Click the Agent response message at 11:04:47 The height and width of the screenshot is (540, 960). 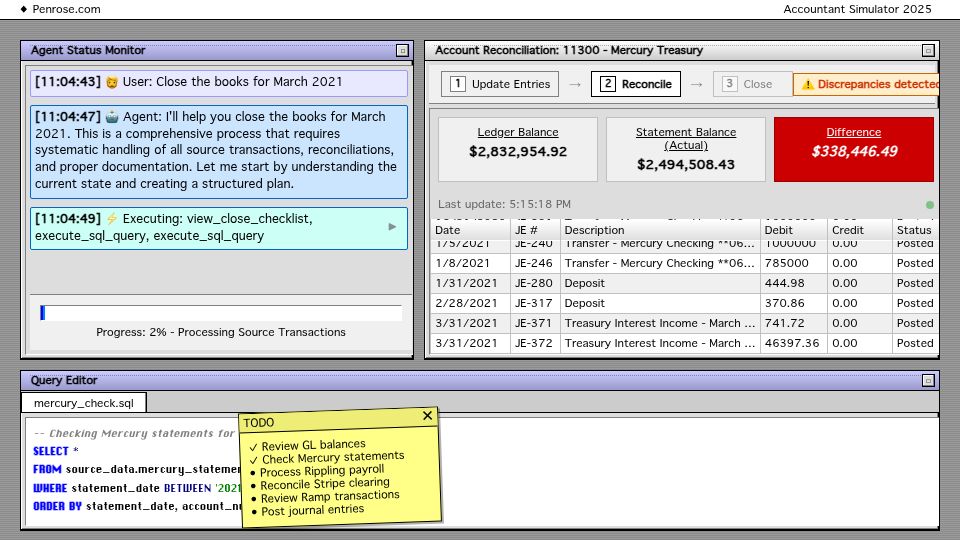[219, 151]
